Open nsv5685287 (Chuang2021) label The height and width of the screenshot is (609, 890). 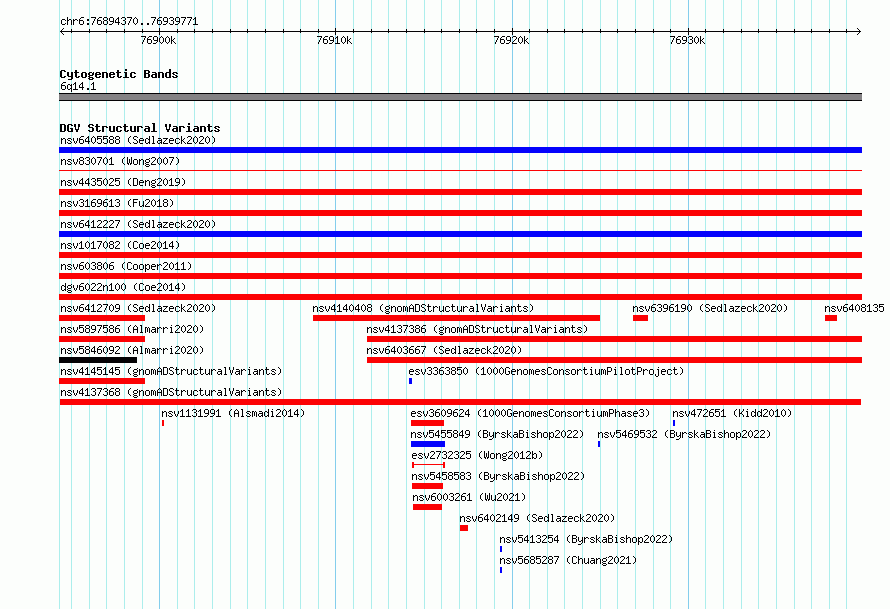tap(568, 560)
